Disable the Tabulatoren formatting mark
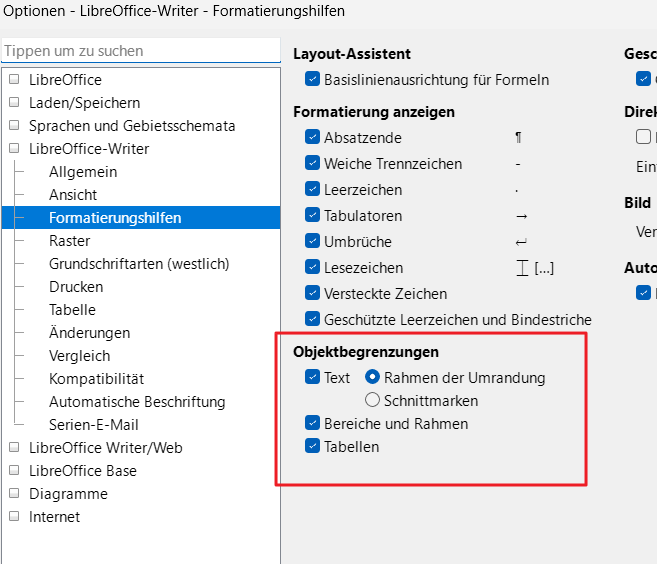This screenshot has height=564, width=657. (x=313, y=216)
